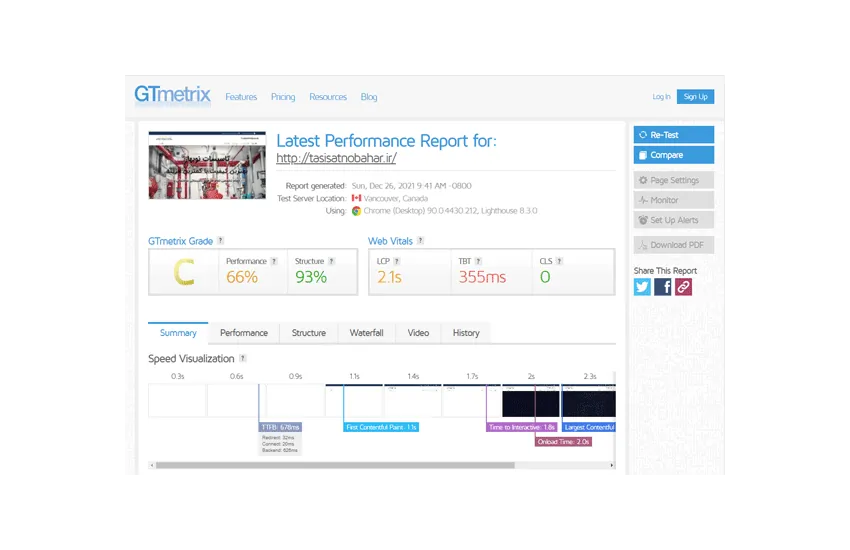The image size is (850, 550).
Task: Open the tasisatnobahar.ir URL link
Action: 337,158
